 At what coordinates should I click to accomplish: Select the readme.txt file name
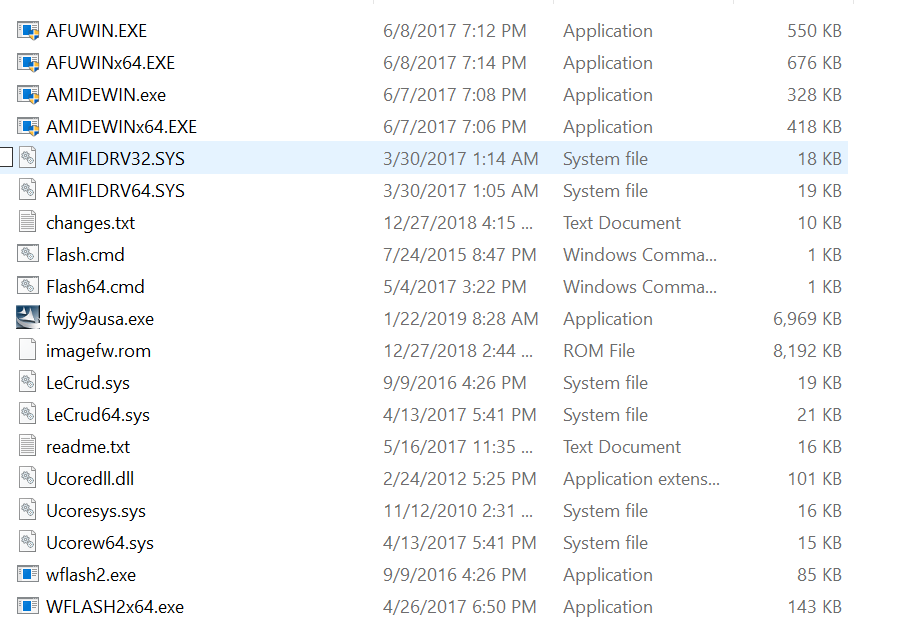[88, 447]
